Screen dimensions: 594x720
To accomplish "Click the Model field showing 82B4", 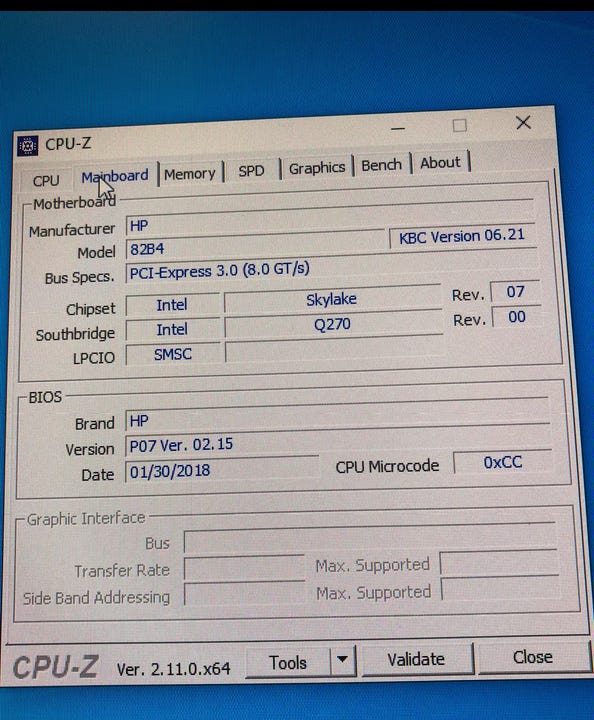I will 255,246.
